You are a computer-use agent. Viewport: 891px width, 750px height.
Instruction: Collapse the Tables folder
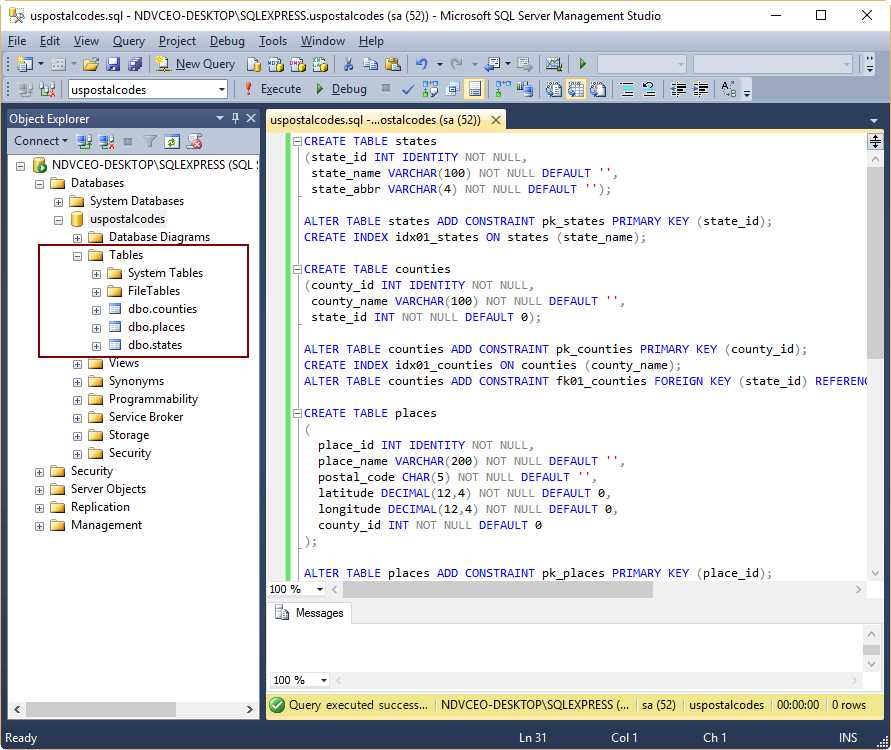click(77, 255)
